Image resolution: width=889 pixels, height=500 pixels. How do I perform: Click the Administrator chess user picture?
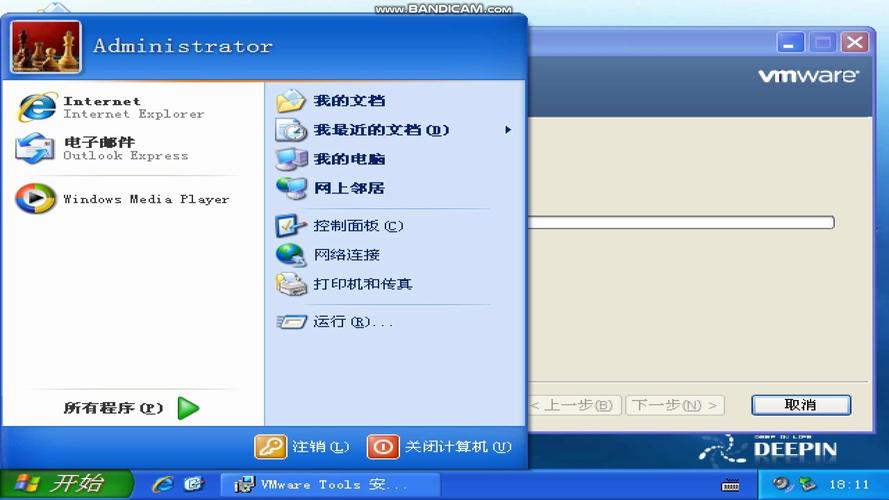click(45, 47)
